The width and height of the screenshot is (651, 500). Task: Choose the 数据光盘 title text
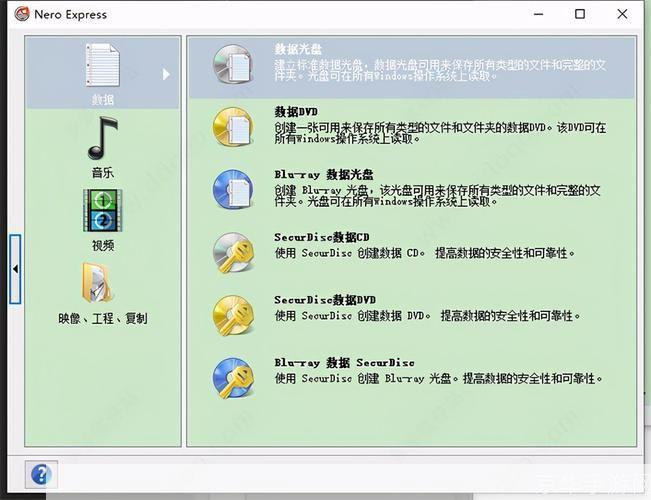coord(298,49)
